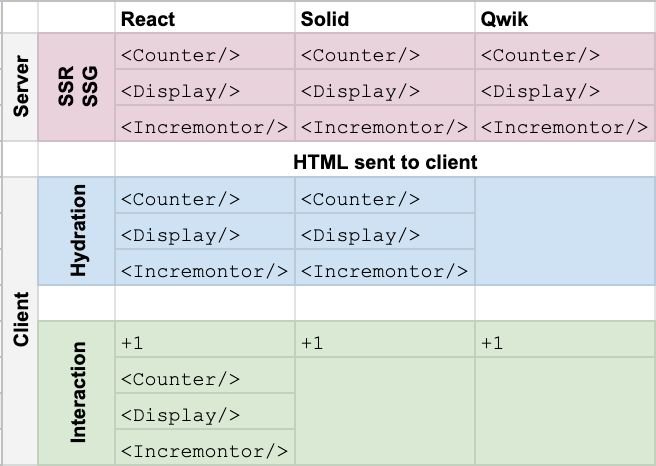Click the vertical Server row label
This screenshot has height=466, width=656.
pyautogui.click(x=21, y=88)
